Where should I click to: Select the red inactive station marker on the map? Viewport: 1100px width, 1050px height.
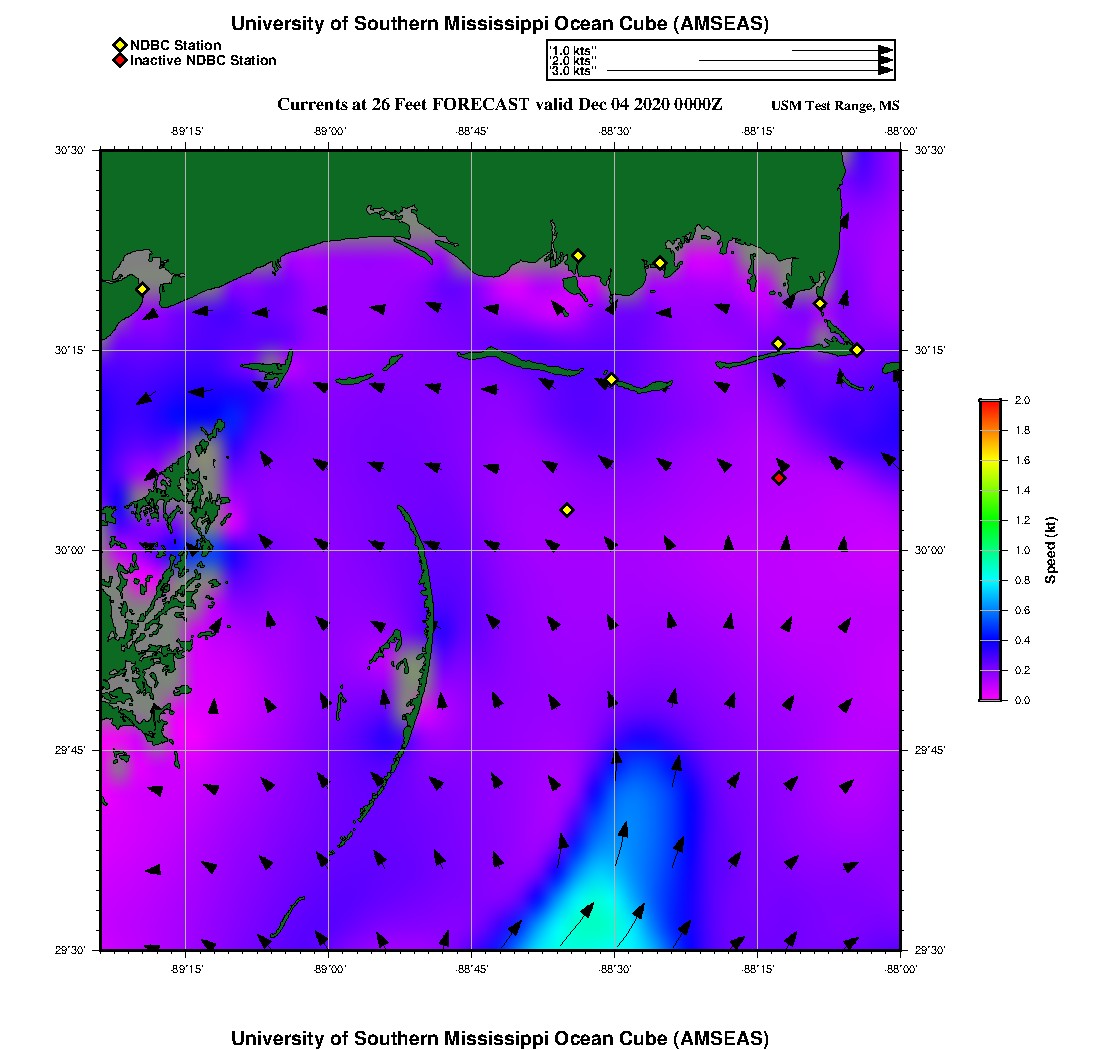click(779, 478)
